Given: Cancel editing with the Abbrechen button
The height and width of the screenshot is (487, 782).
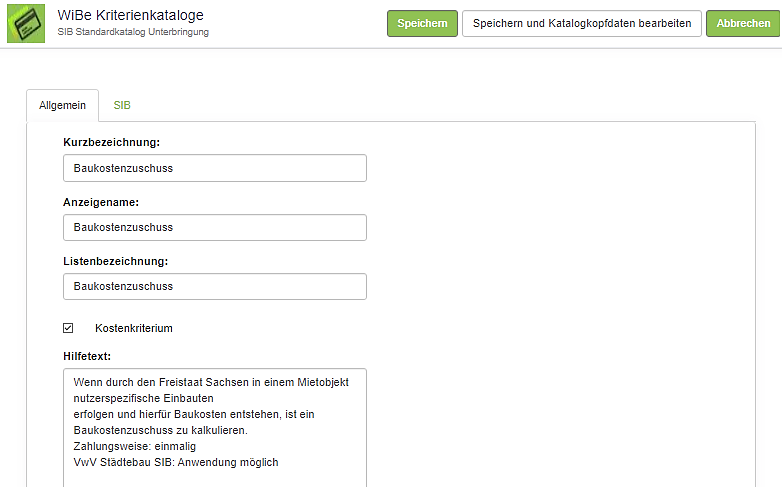Looking at the screenshot, I should (x=743, y=24).
